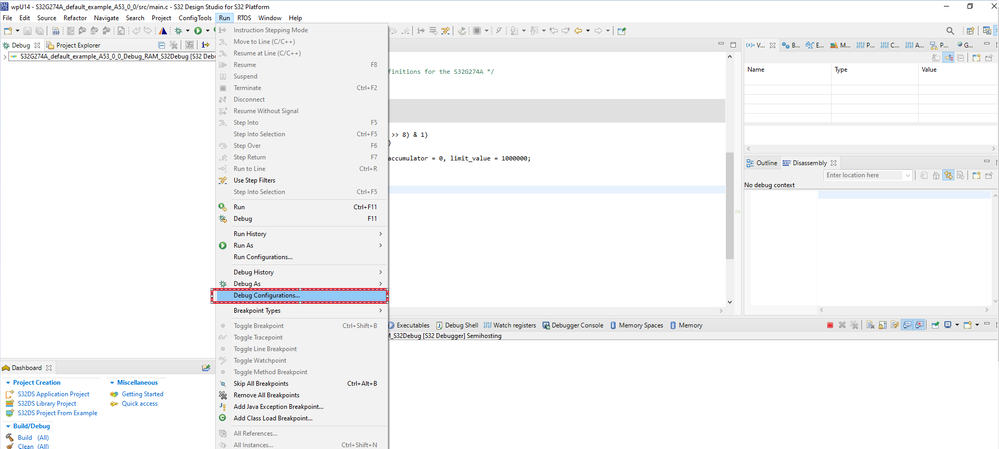Image resolution: width=999 pixels, height=449 pixels.
Task: Toggle Show Type Names in Variables view
Action: point(936,58)
